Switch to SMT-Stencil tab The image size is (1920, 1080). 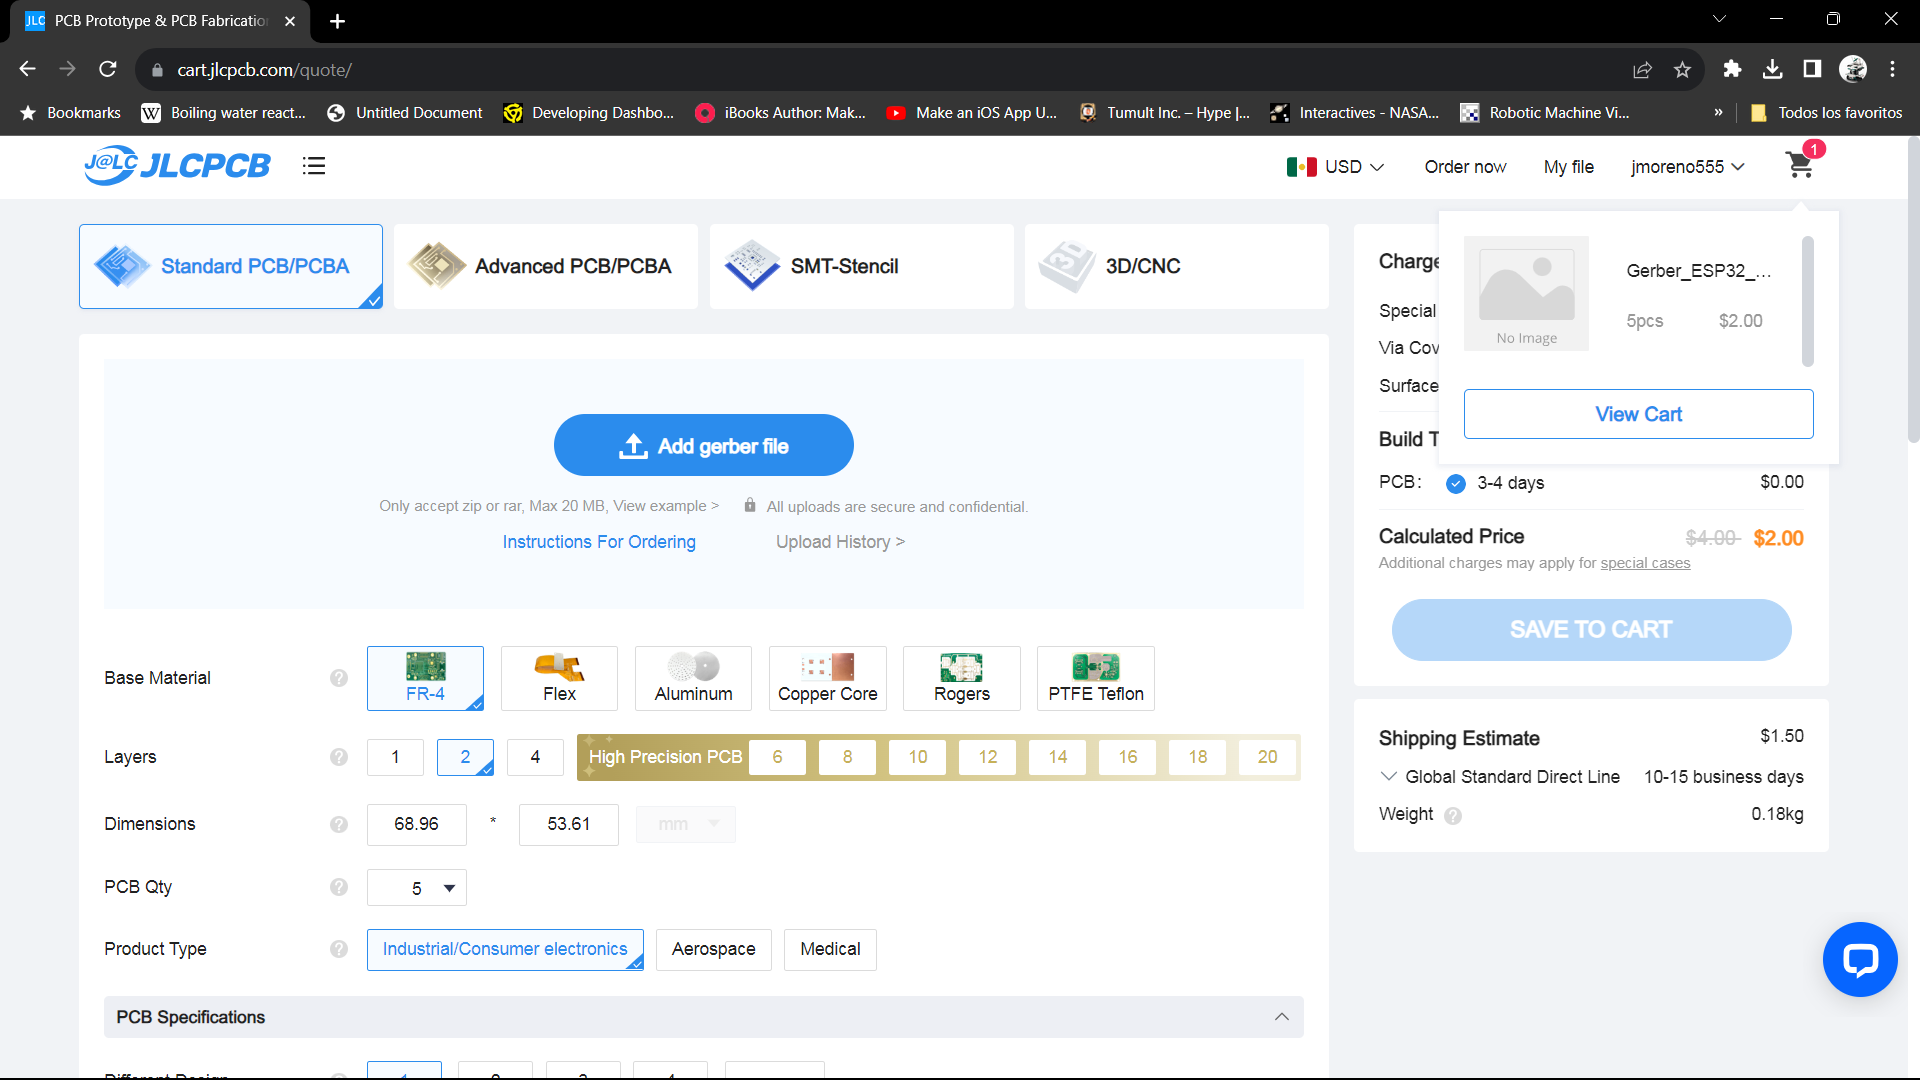click(861, 266)
